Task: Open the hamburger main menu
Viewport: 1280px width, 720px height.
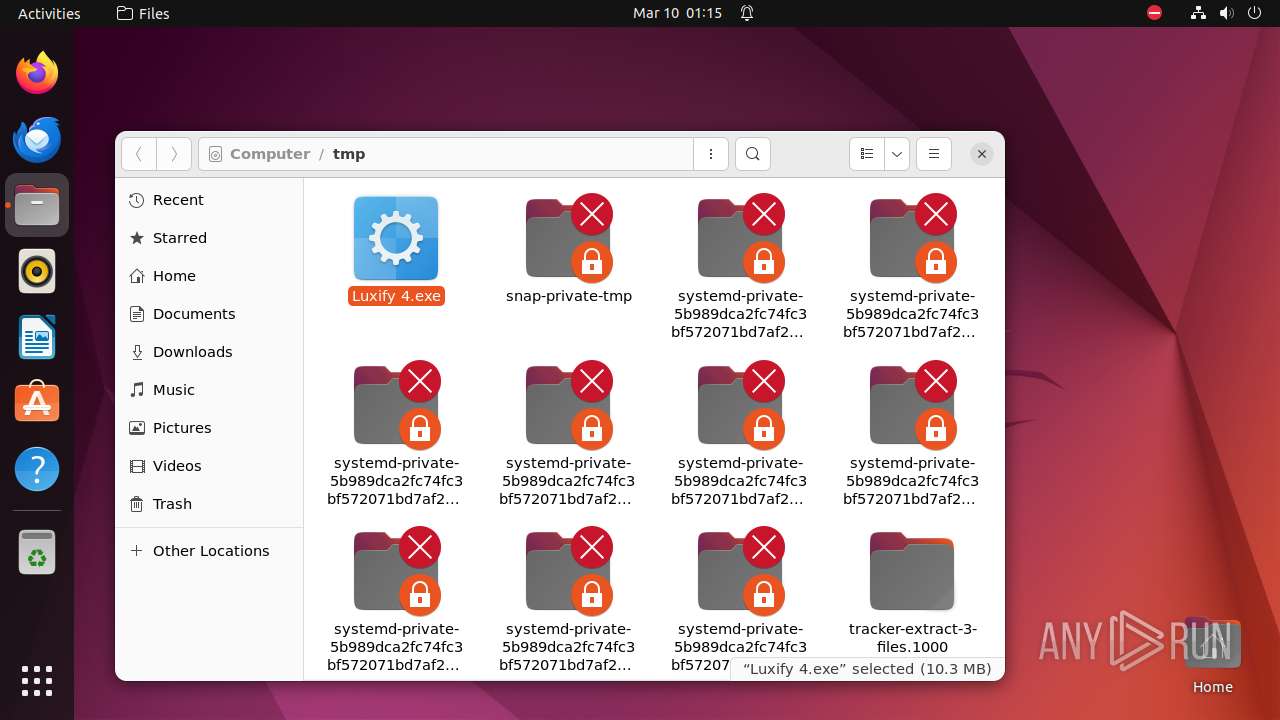Action: 934,154
